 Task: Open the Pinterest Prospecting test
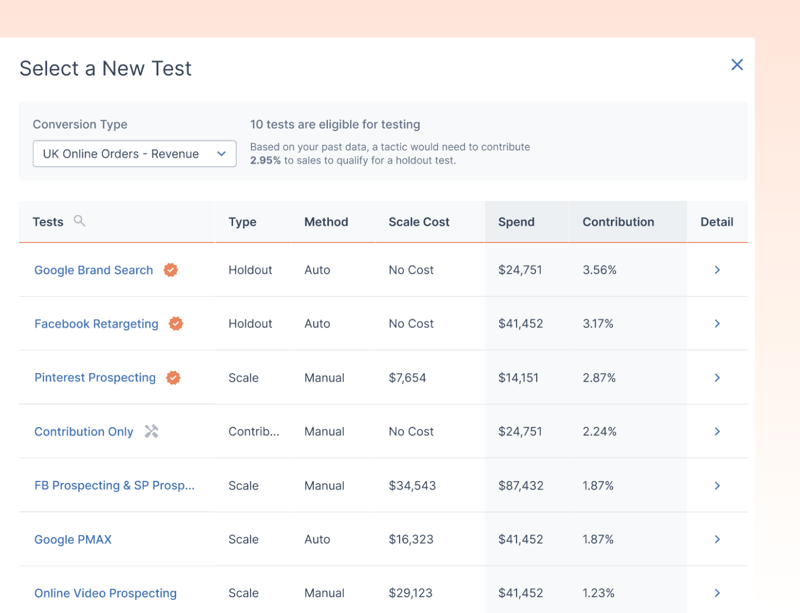pyautogui.click(x=95, y=378)
